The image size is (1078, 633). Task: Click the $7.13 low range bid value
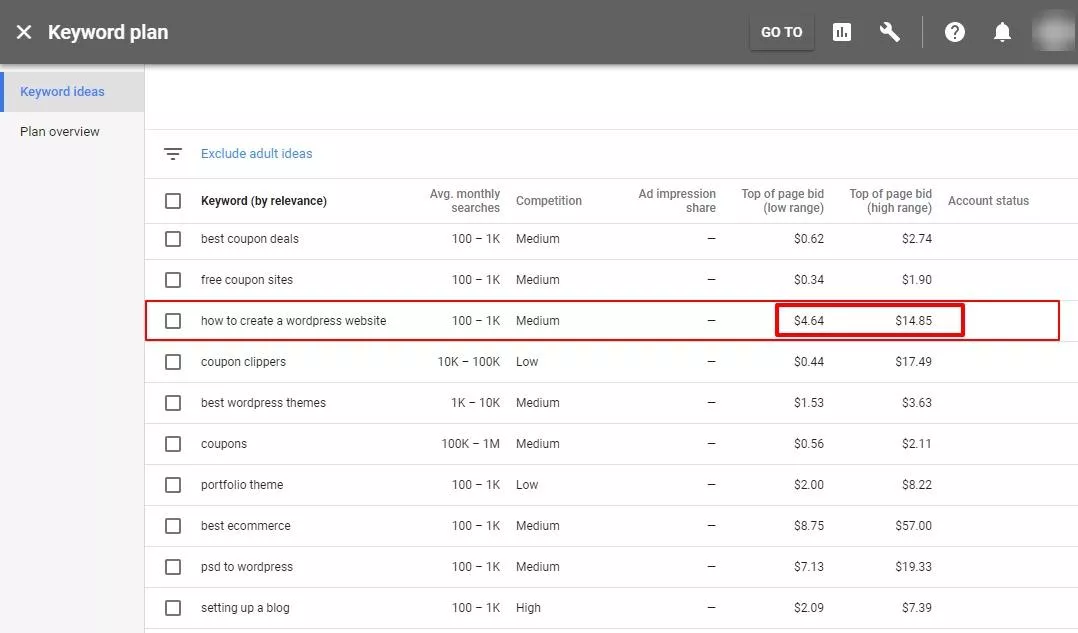click(808, 567)
